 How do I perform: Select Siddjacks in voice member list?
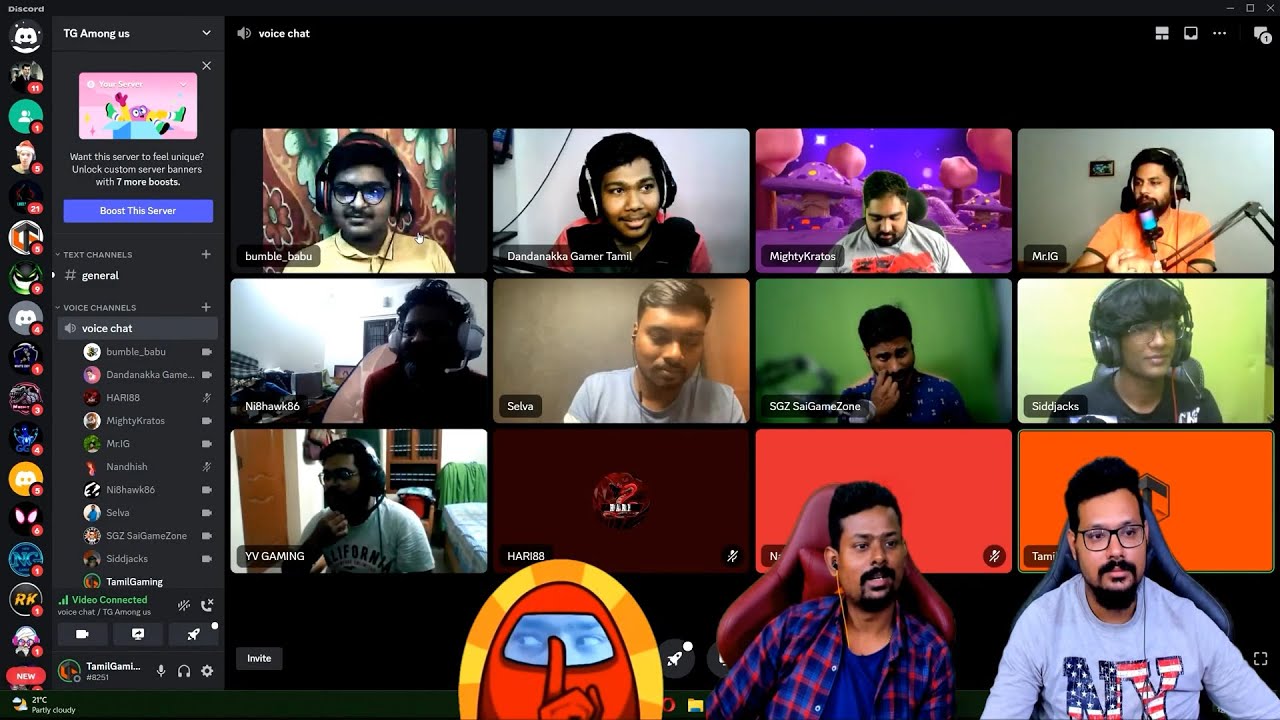click(148, 559)
